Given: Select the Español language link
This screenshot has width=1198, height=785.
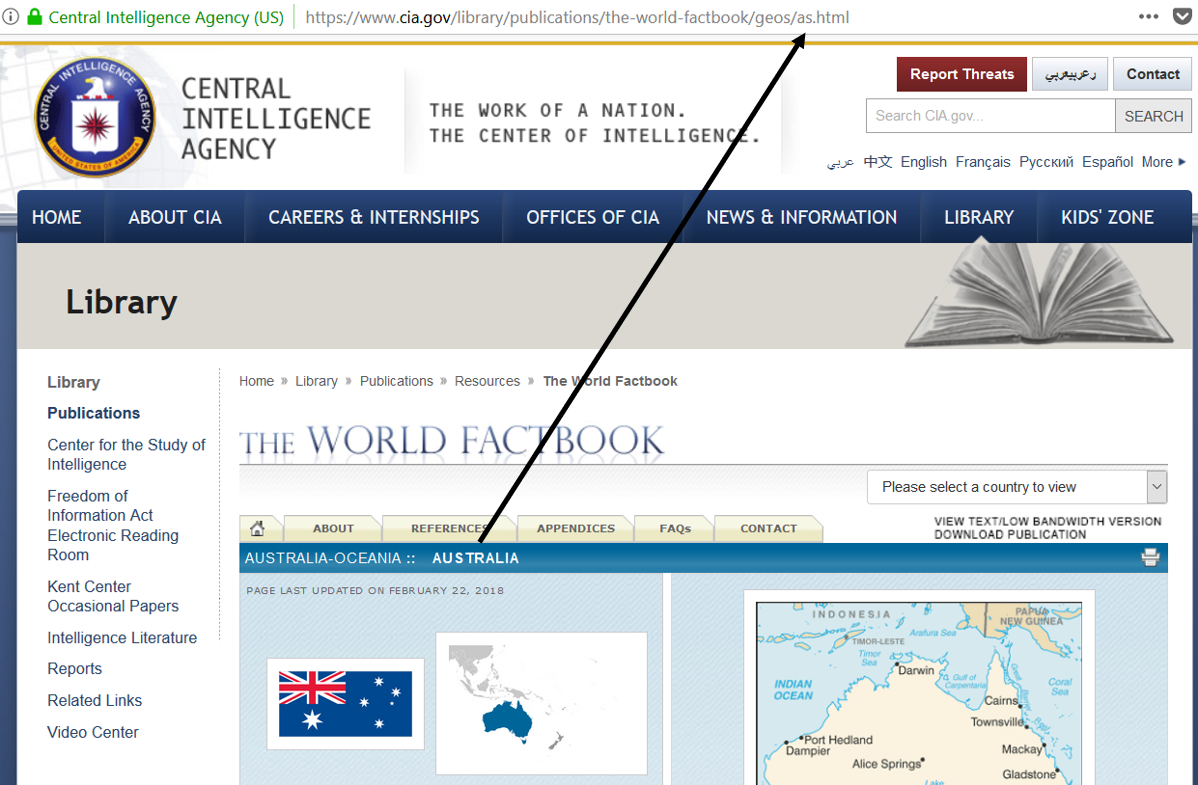Looking at the screenshot, I should click(x=1107, y=162).
